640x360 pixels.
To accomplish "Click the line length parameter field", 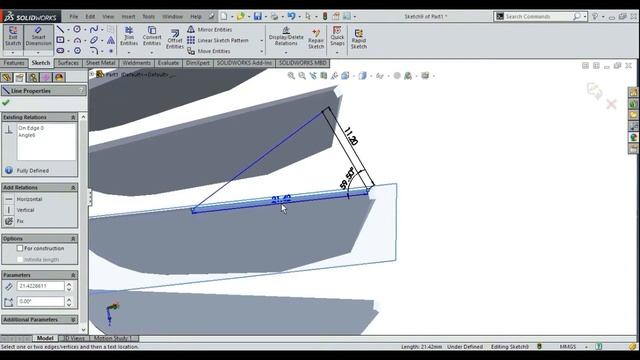I will coord(40,286).
